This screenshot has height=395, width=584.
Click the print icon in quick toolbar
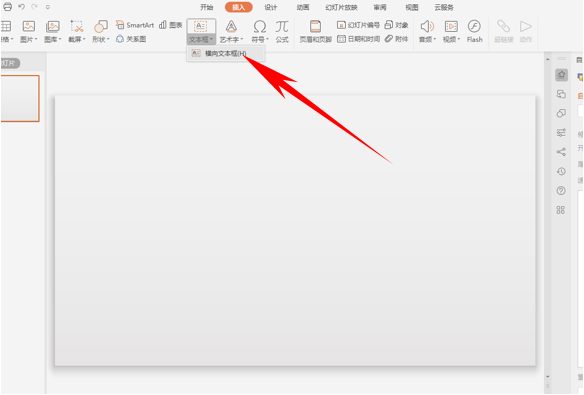[x=7, y=7]
